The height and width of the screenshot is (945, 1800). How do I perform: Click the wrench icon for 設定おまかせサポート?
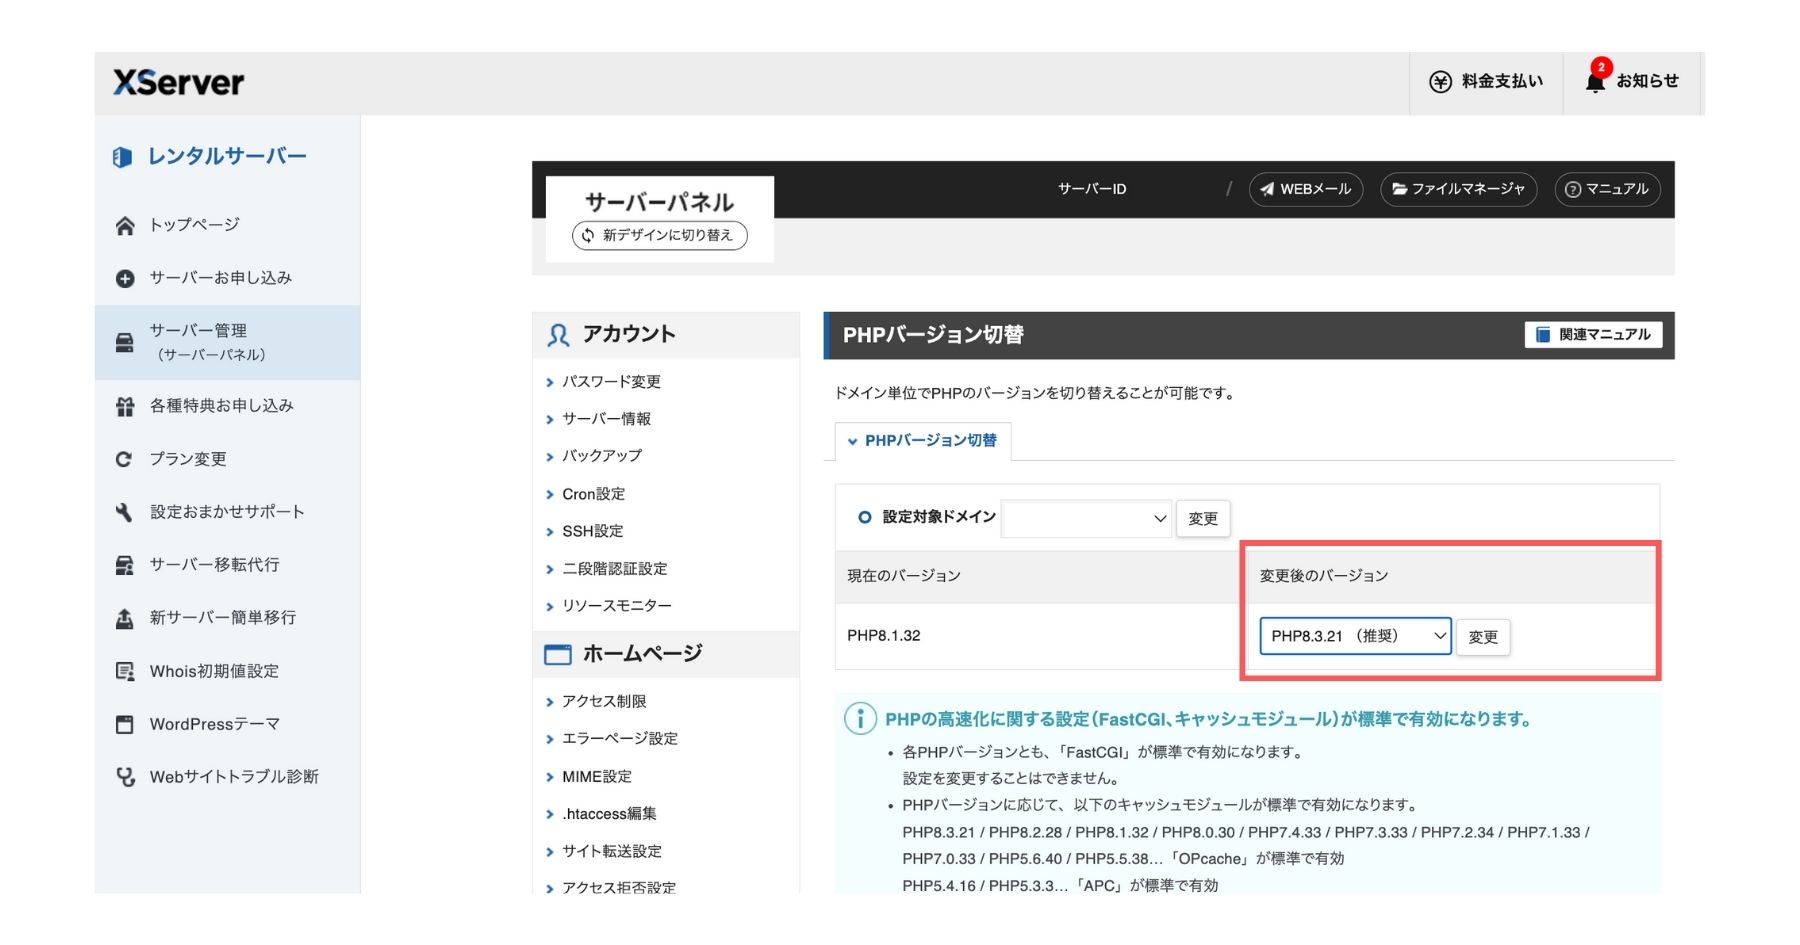coord(124,512)
